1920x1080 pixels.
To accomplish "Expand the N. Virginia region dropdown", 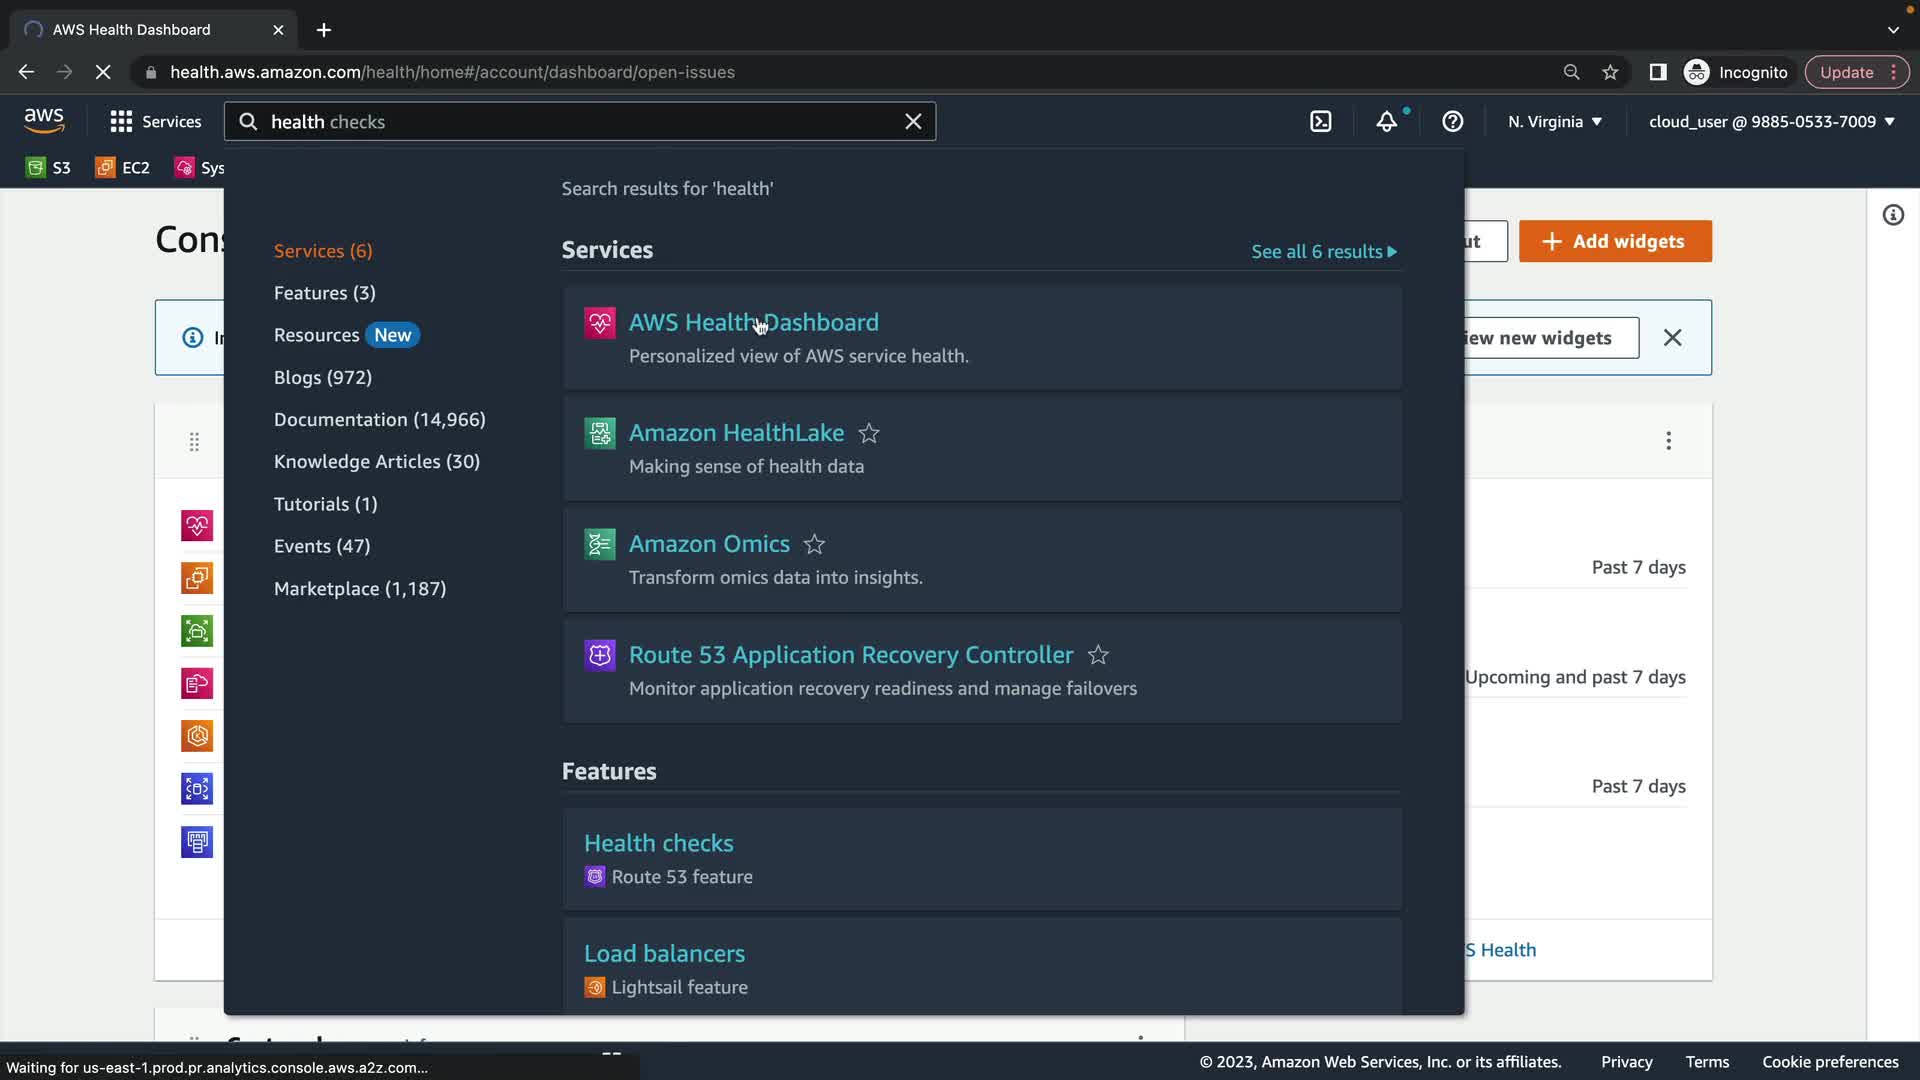I will click(x=1554, y=122).
